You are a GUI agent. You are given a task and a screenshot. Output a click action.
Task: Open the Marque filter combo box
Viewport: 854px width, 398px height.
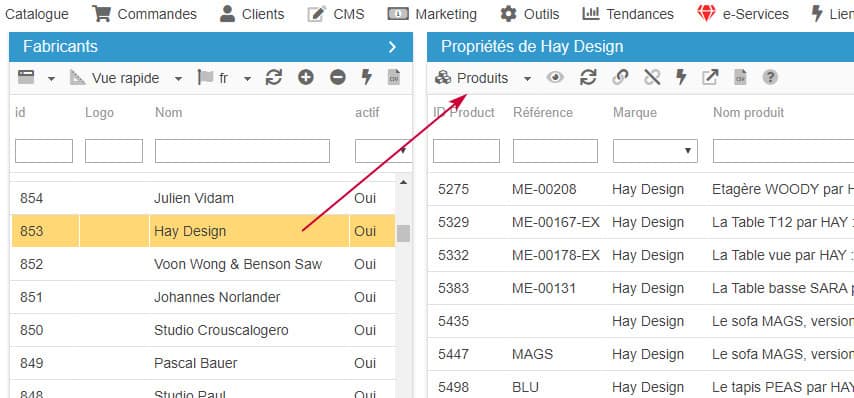655,151
